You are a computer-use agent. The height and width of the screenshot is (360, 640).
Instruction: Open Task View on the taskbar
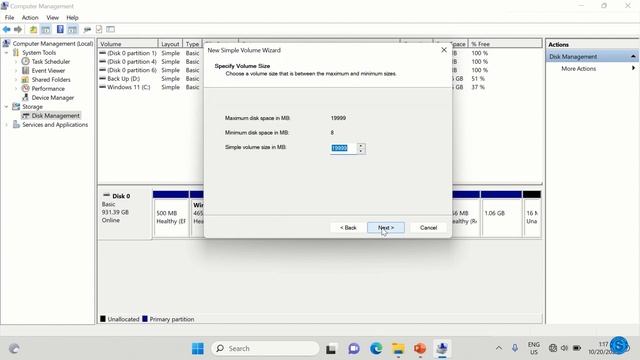click(x=331, y=349)
